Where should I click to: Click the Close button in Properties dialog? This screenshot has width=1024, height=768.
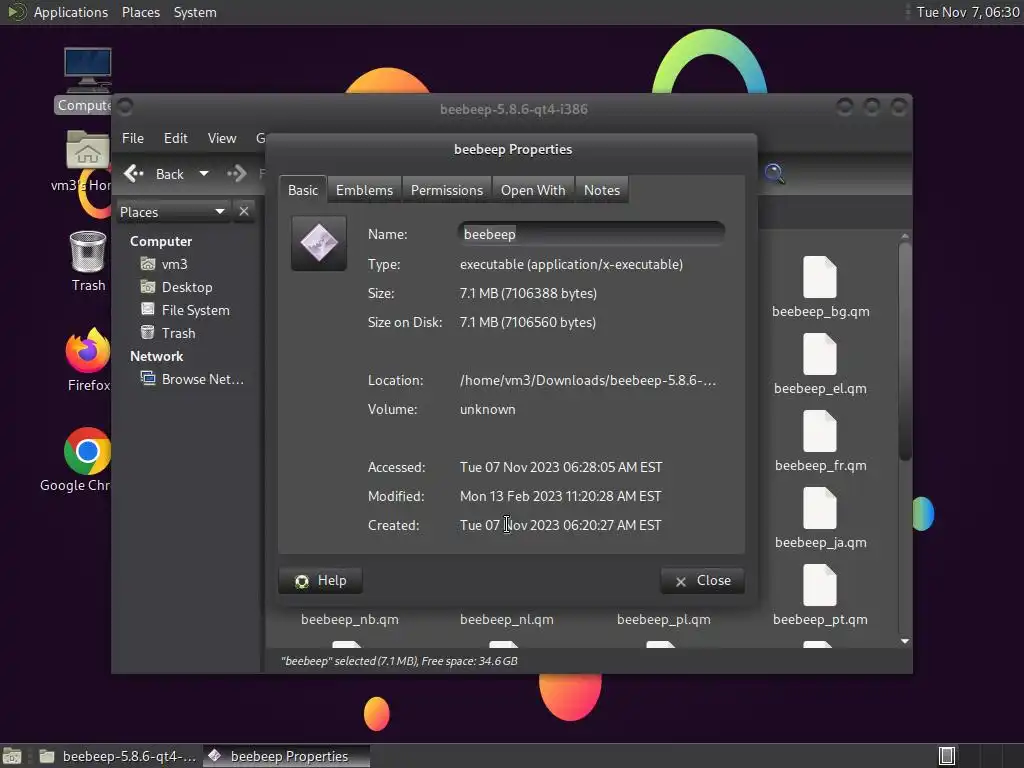[x=703, y=581]
